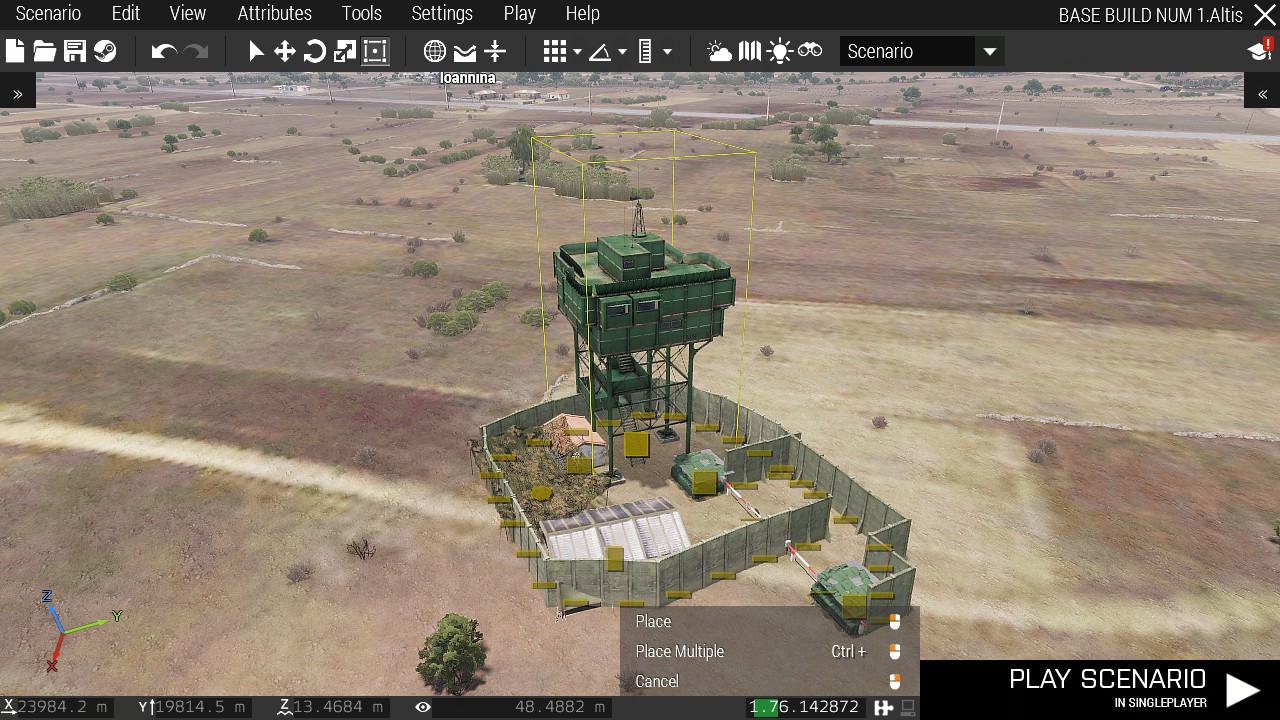Choose Cancel in the context menu
Viewport: 1280px width, 720px height.
(770, 681)
